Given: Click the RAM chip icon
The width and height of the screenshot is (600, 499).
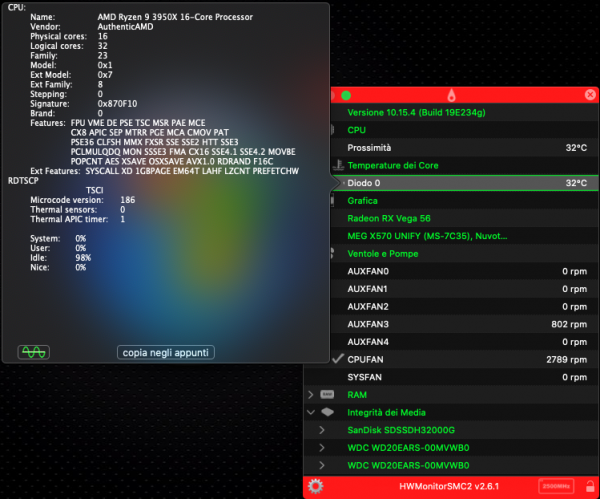Looking at the screenshot, I should point(327,395).
